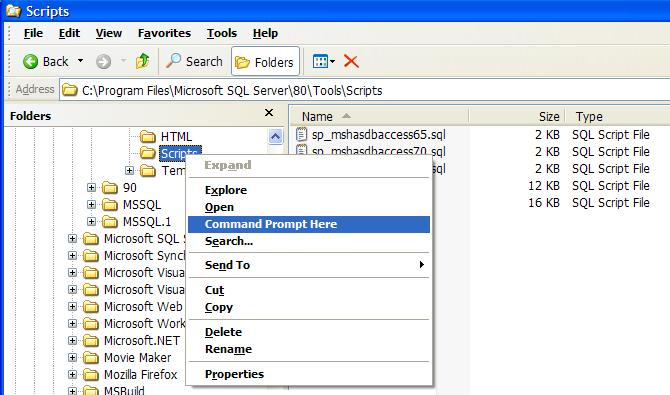The image size is (670, 395).
Task: Expand the Mozilla Firefox folder node
Action: click(x=72, y=374)
